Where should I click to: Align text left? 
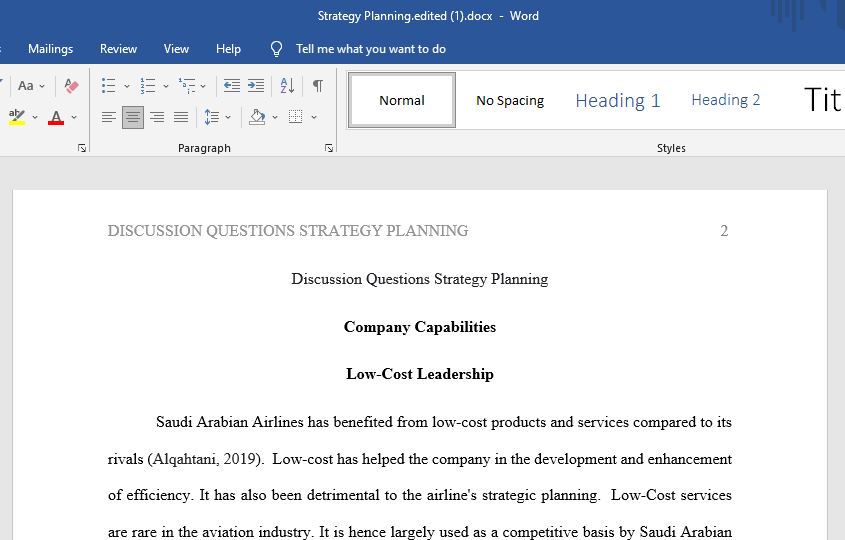pos(109,117)
